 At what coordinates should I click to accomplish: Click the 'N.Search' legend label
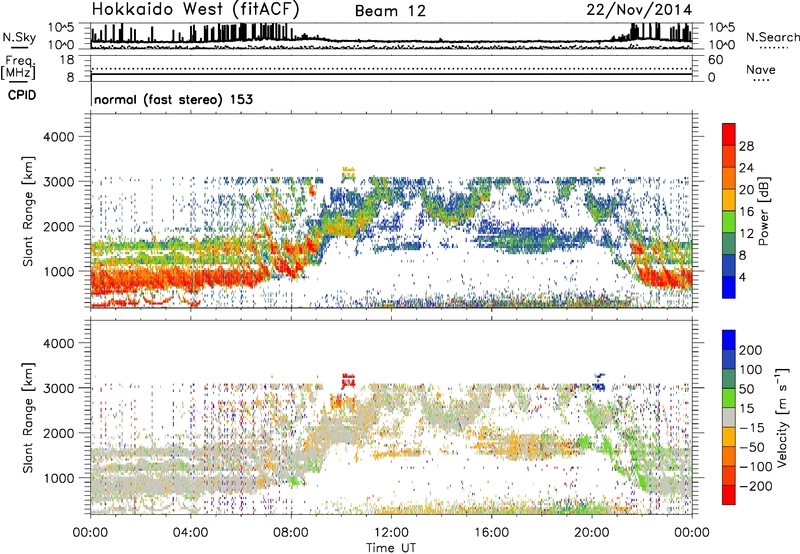tap(772, 37)
